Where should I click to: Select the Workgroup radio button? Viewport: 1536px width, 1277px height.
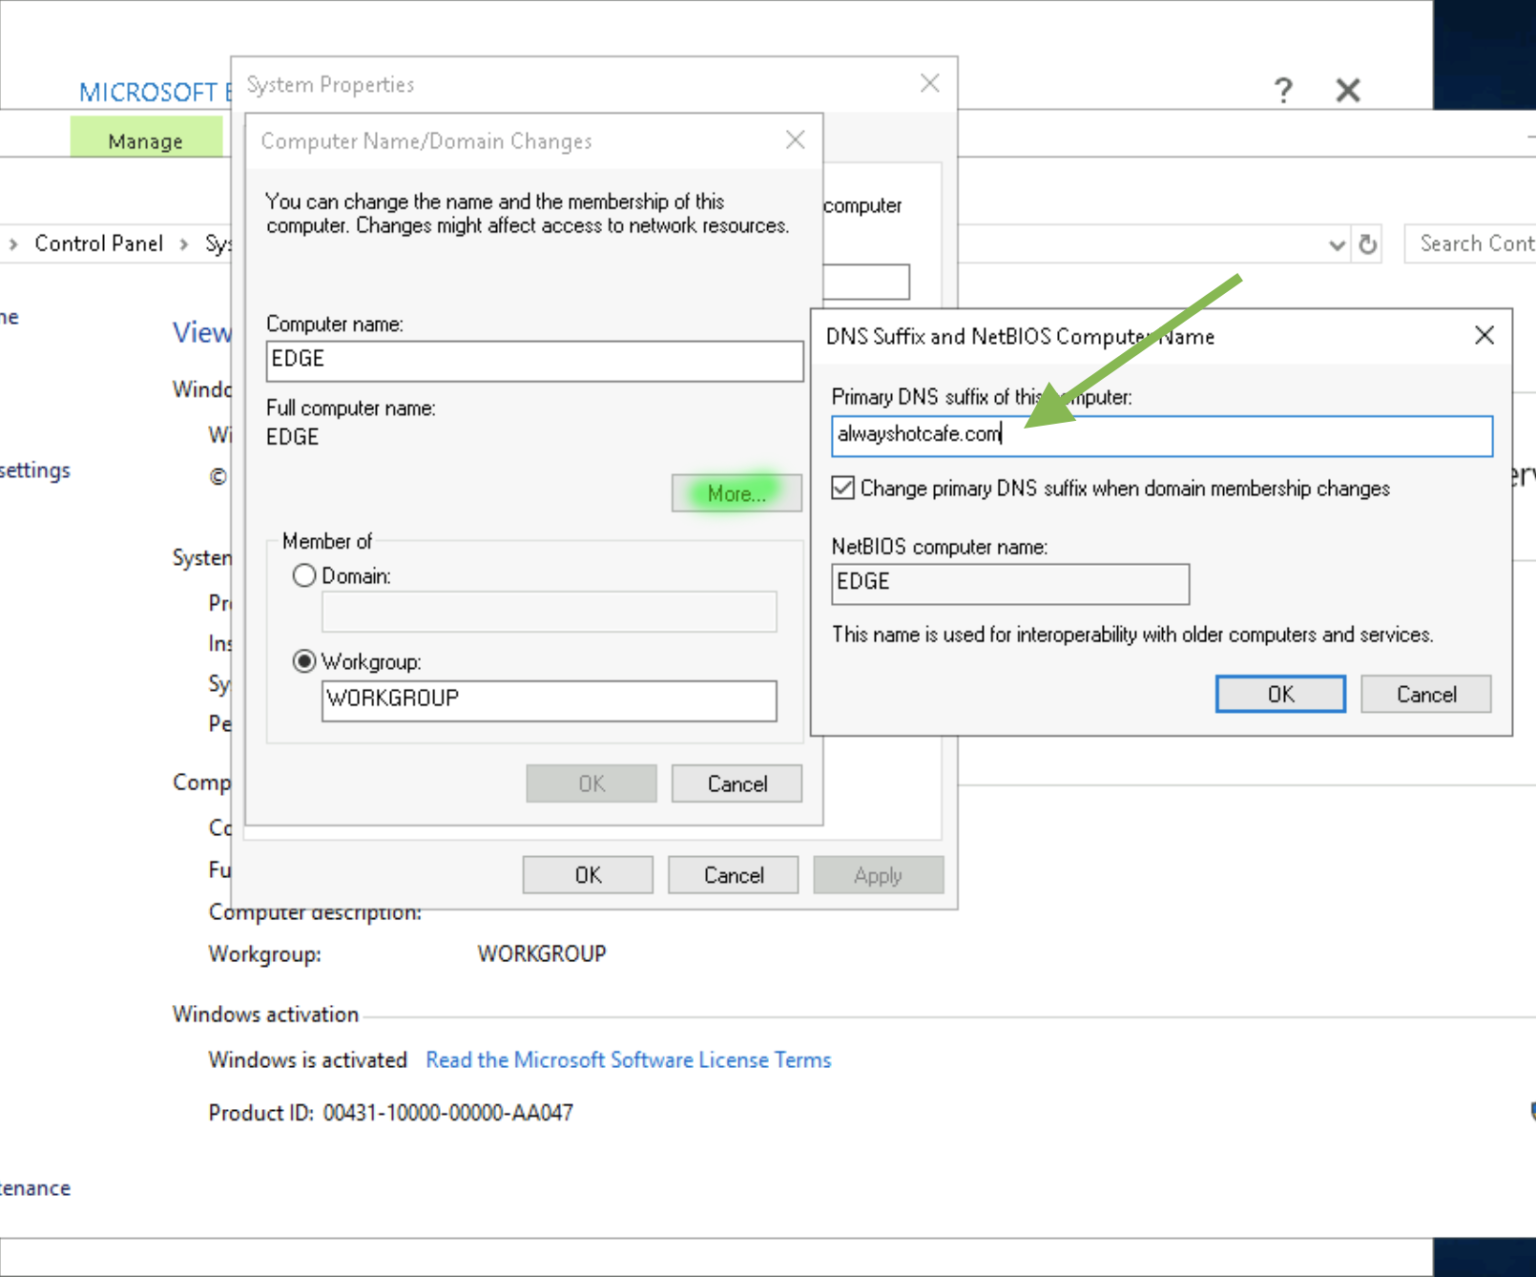click(305, 661)
